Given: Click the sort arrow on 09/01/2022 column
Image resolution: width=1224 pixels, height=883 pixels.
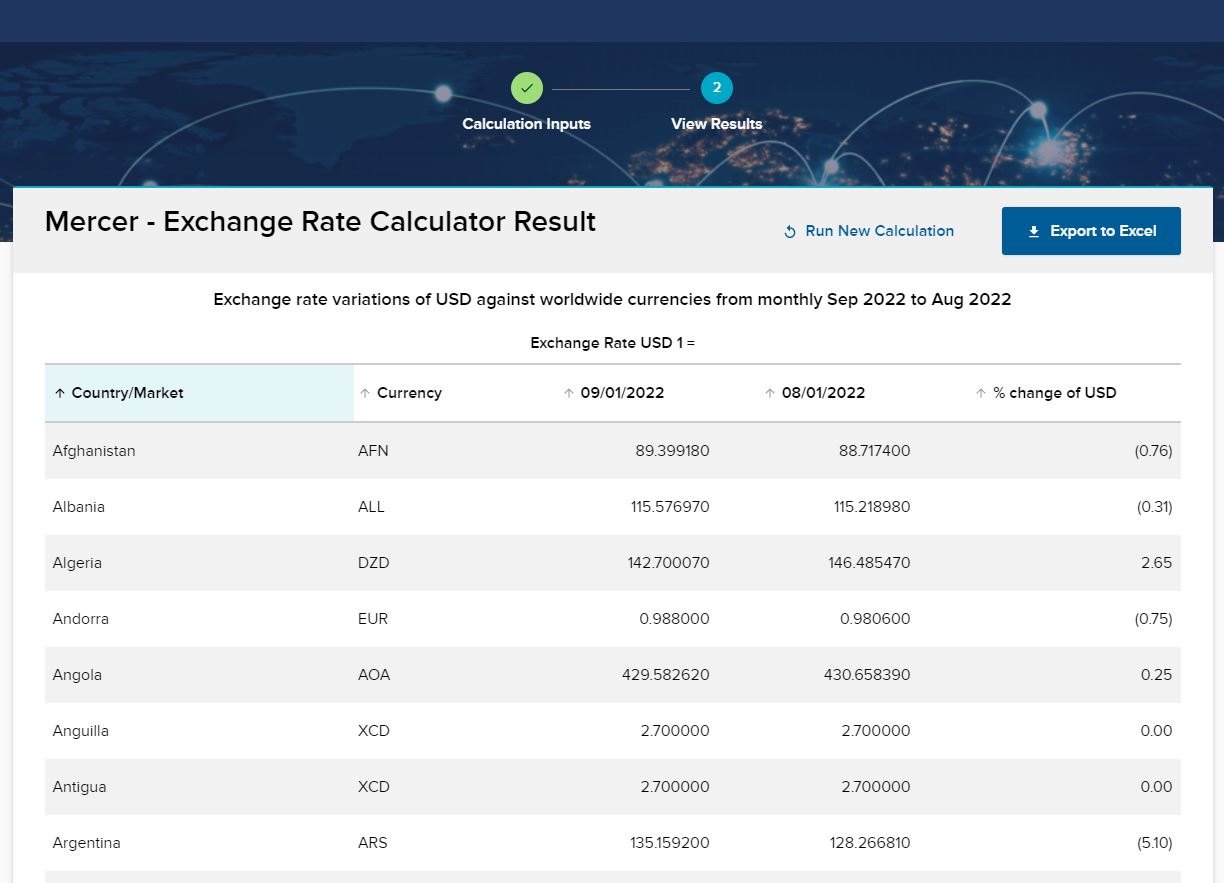Looking at the screenshot, I should (570, 393).
